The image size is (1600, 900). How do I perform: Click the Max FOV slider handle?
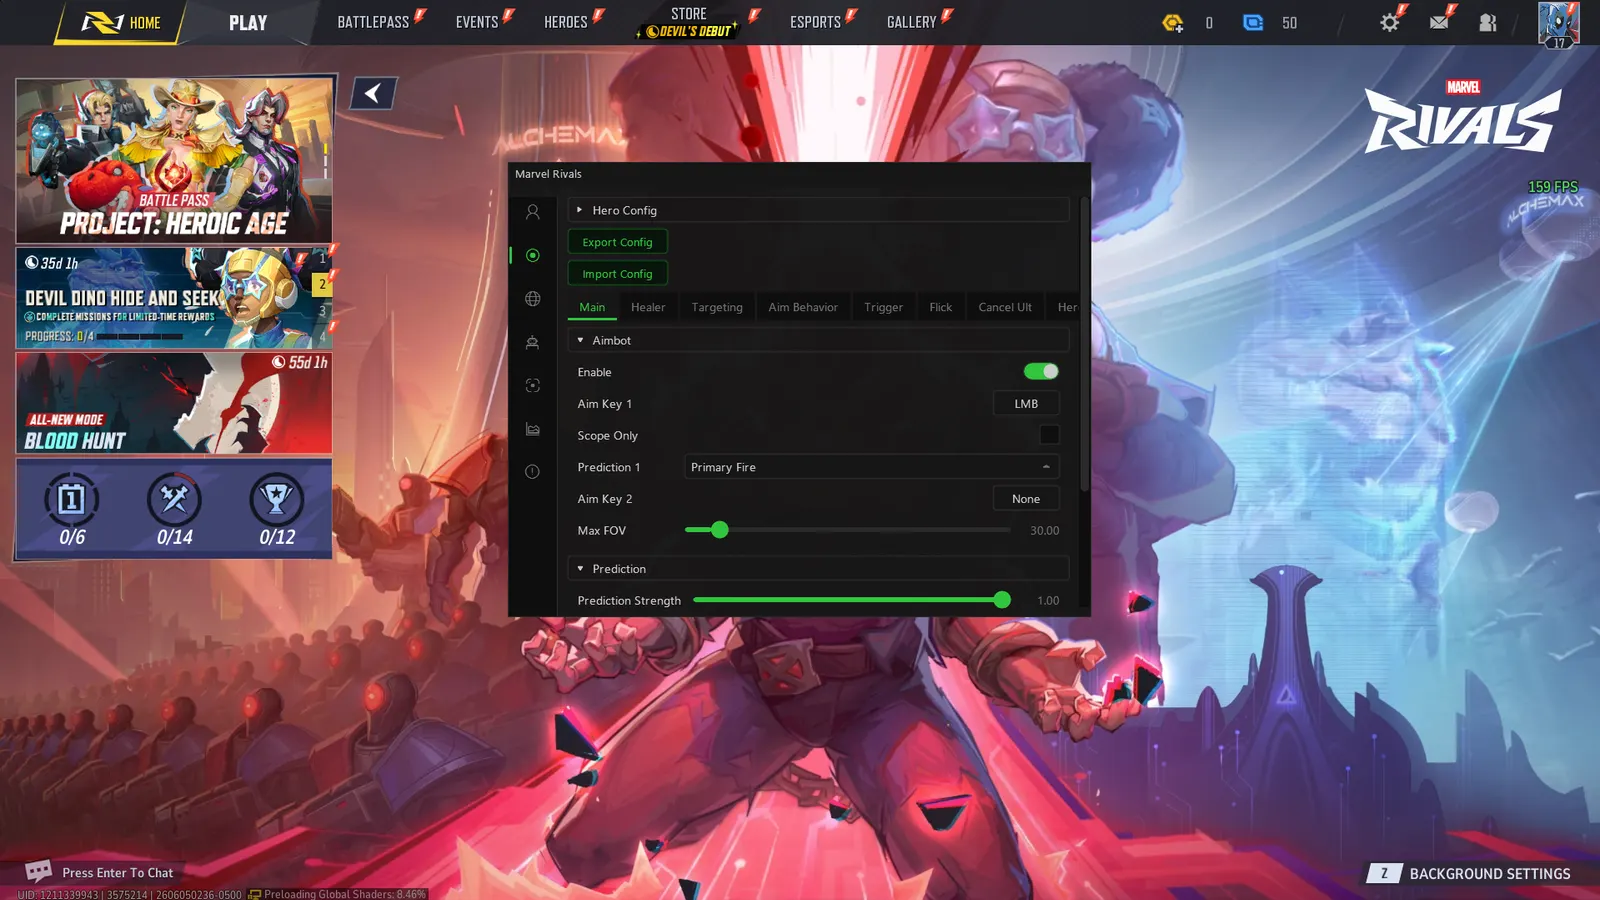tap(720, 530)
